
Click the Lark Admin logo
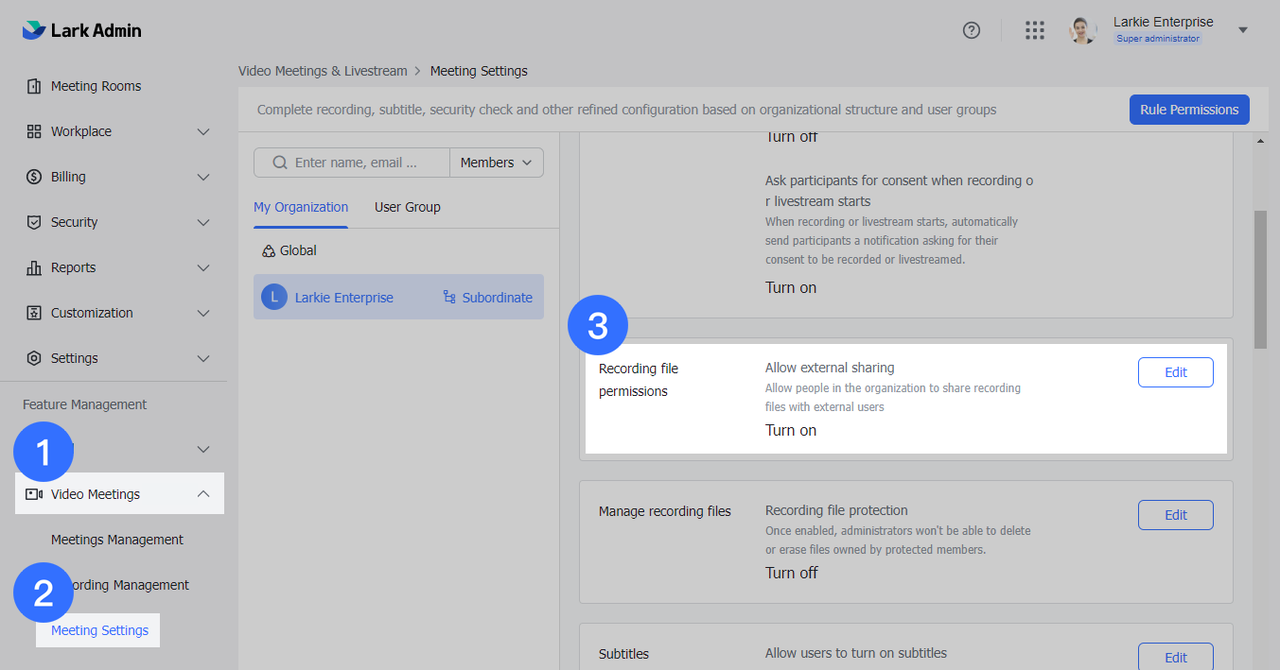click(82, 30)
